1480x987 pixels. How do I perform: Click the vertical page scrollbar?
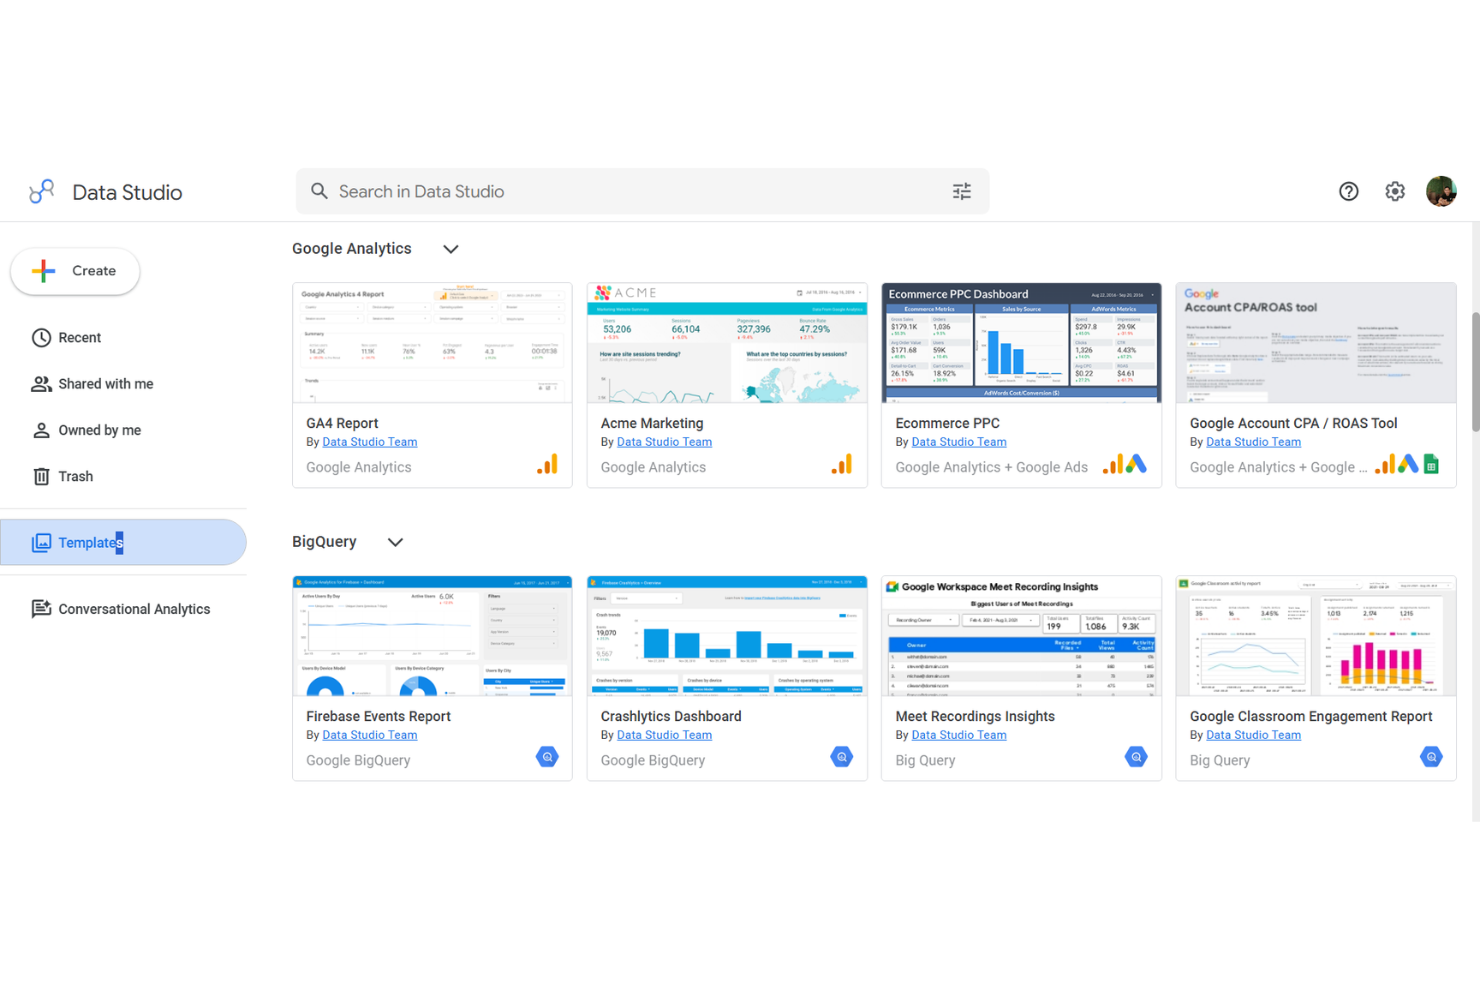1475,371
